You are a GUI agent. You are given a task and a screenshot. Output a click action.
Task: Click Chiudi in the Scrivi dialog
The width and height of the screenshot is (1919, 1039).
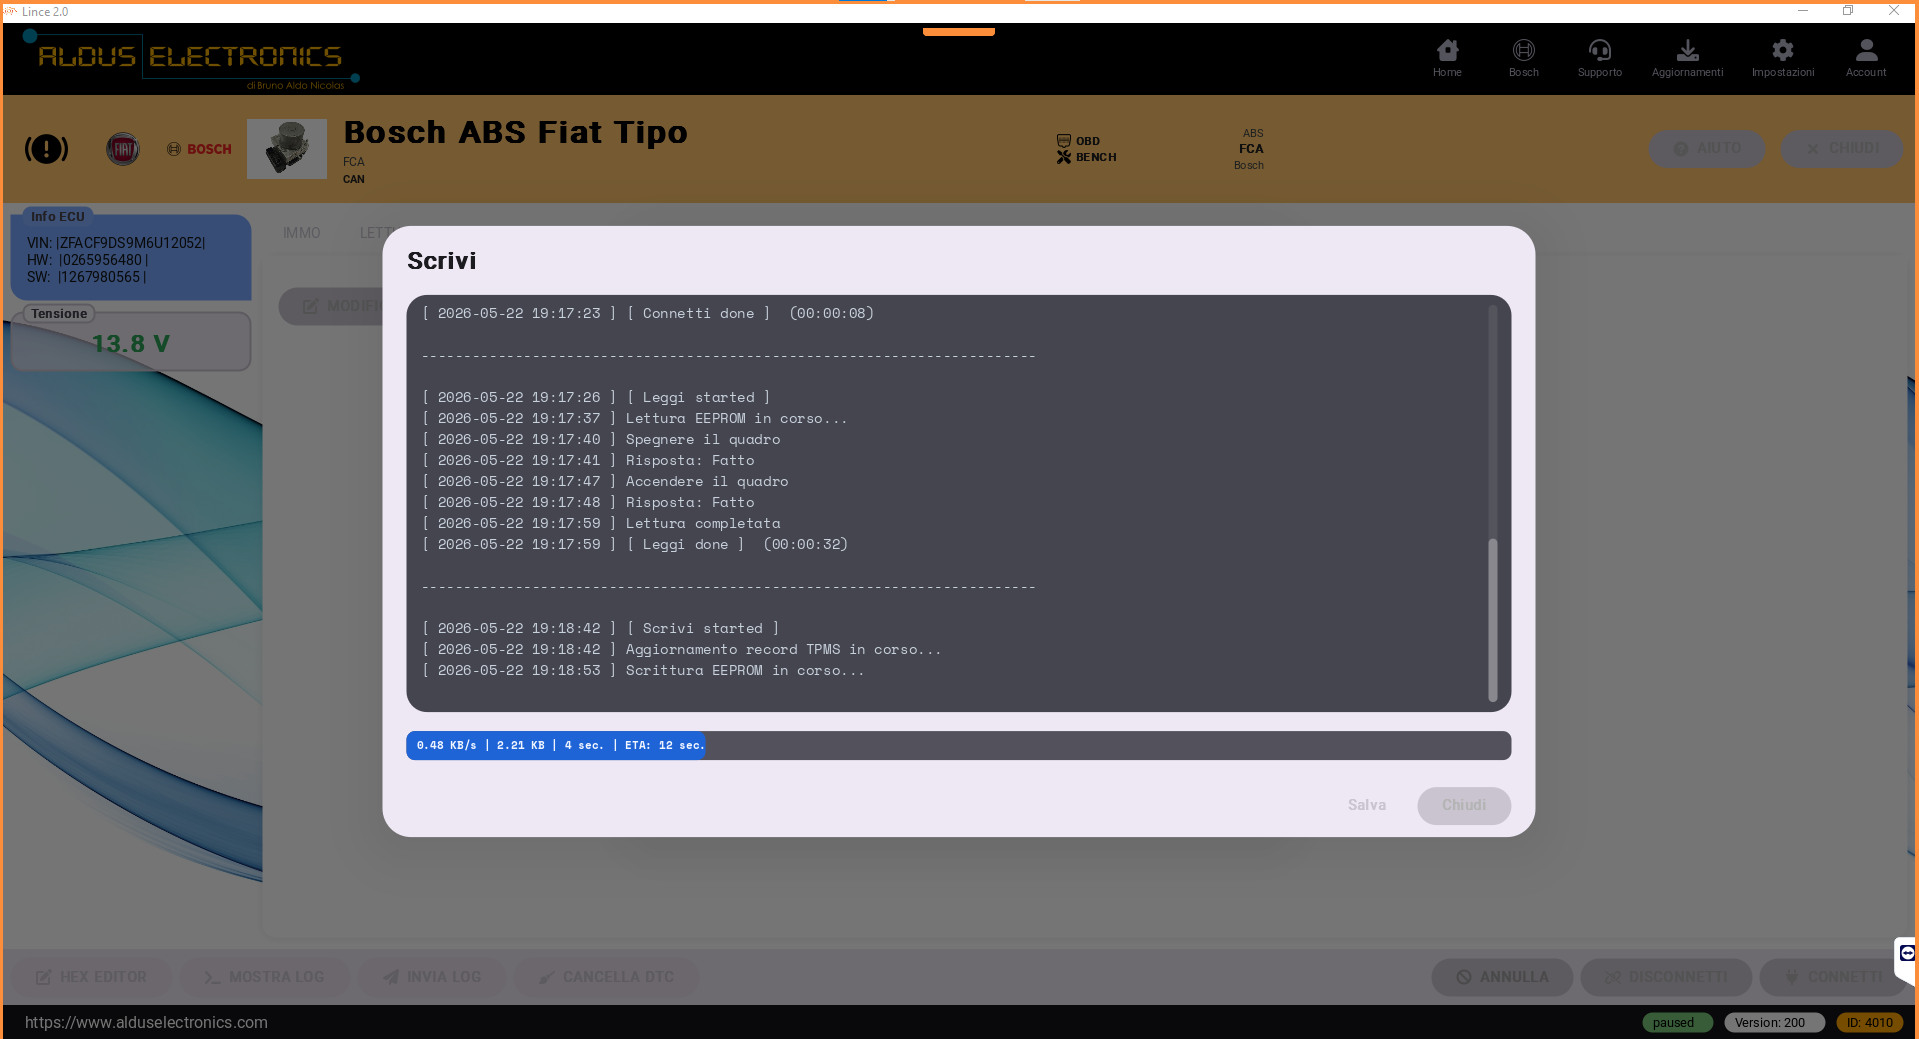point(1463,805)
